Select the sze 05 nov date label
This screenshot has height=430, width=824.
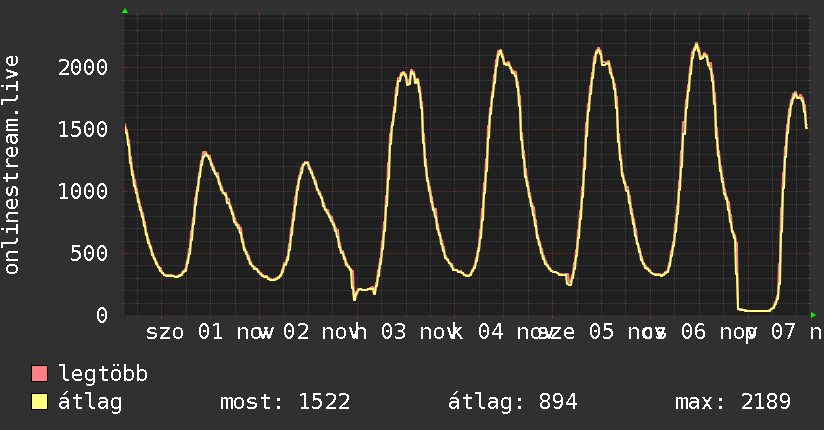pos(590,332)
